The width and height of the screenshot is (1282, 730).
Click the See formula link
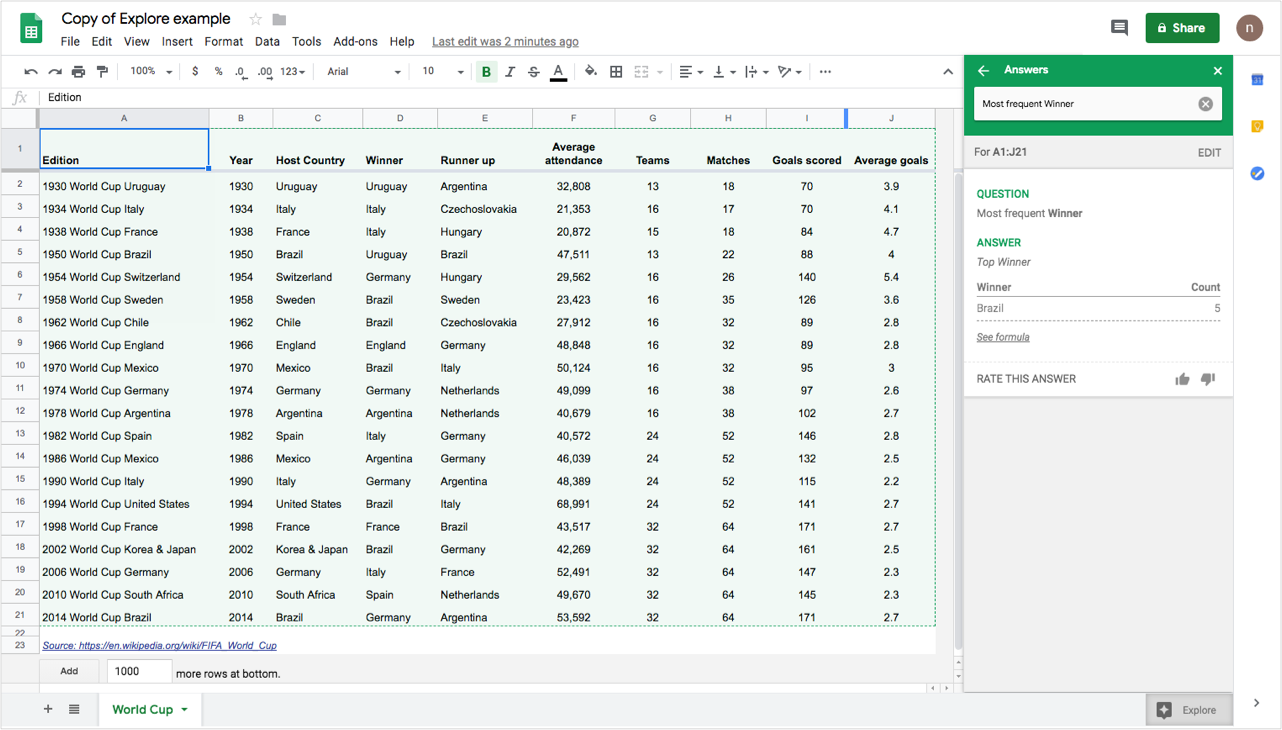click(1003, 337)
